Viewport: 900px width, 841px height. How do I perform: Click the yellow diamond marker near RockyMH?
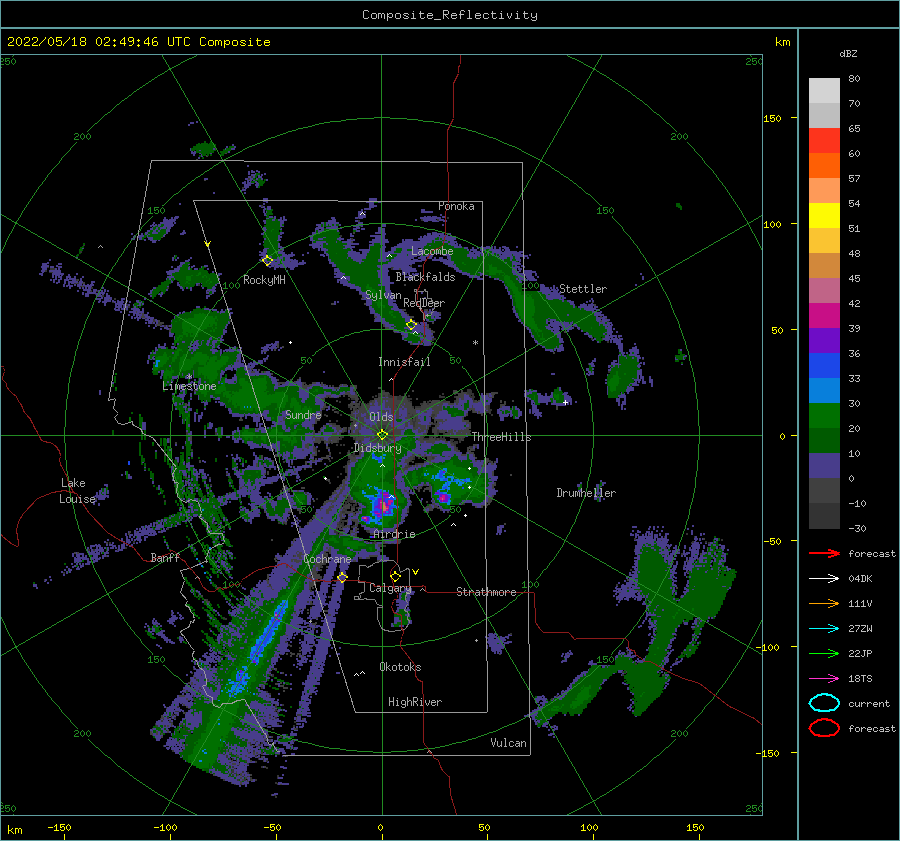pyautogui.click(x=267, y=261)
